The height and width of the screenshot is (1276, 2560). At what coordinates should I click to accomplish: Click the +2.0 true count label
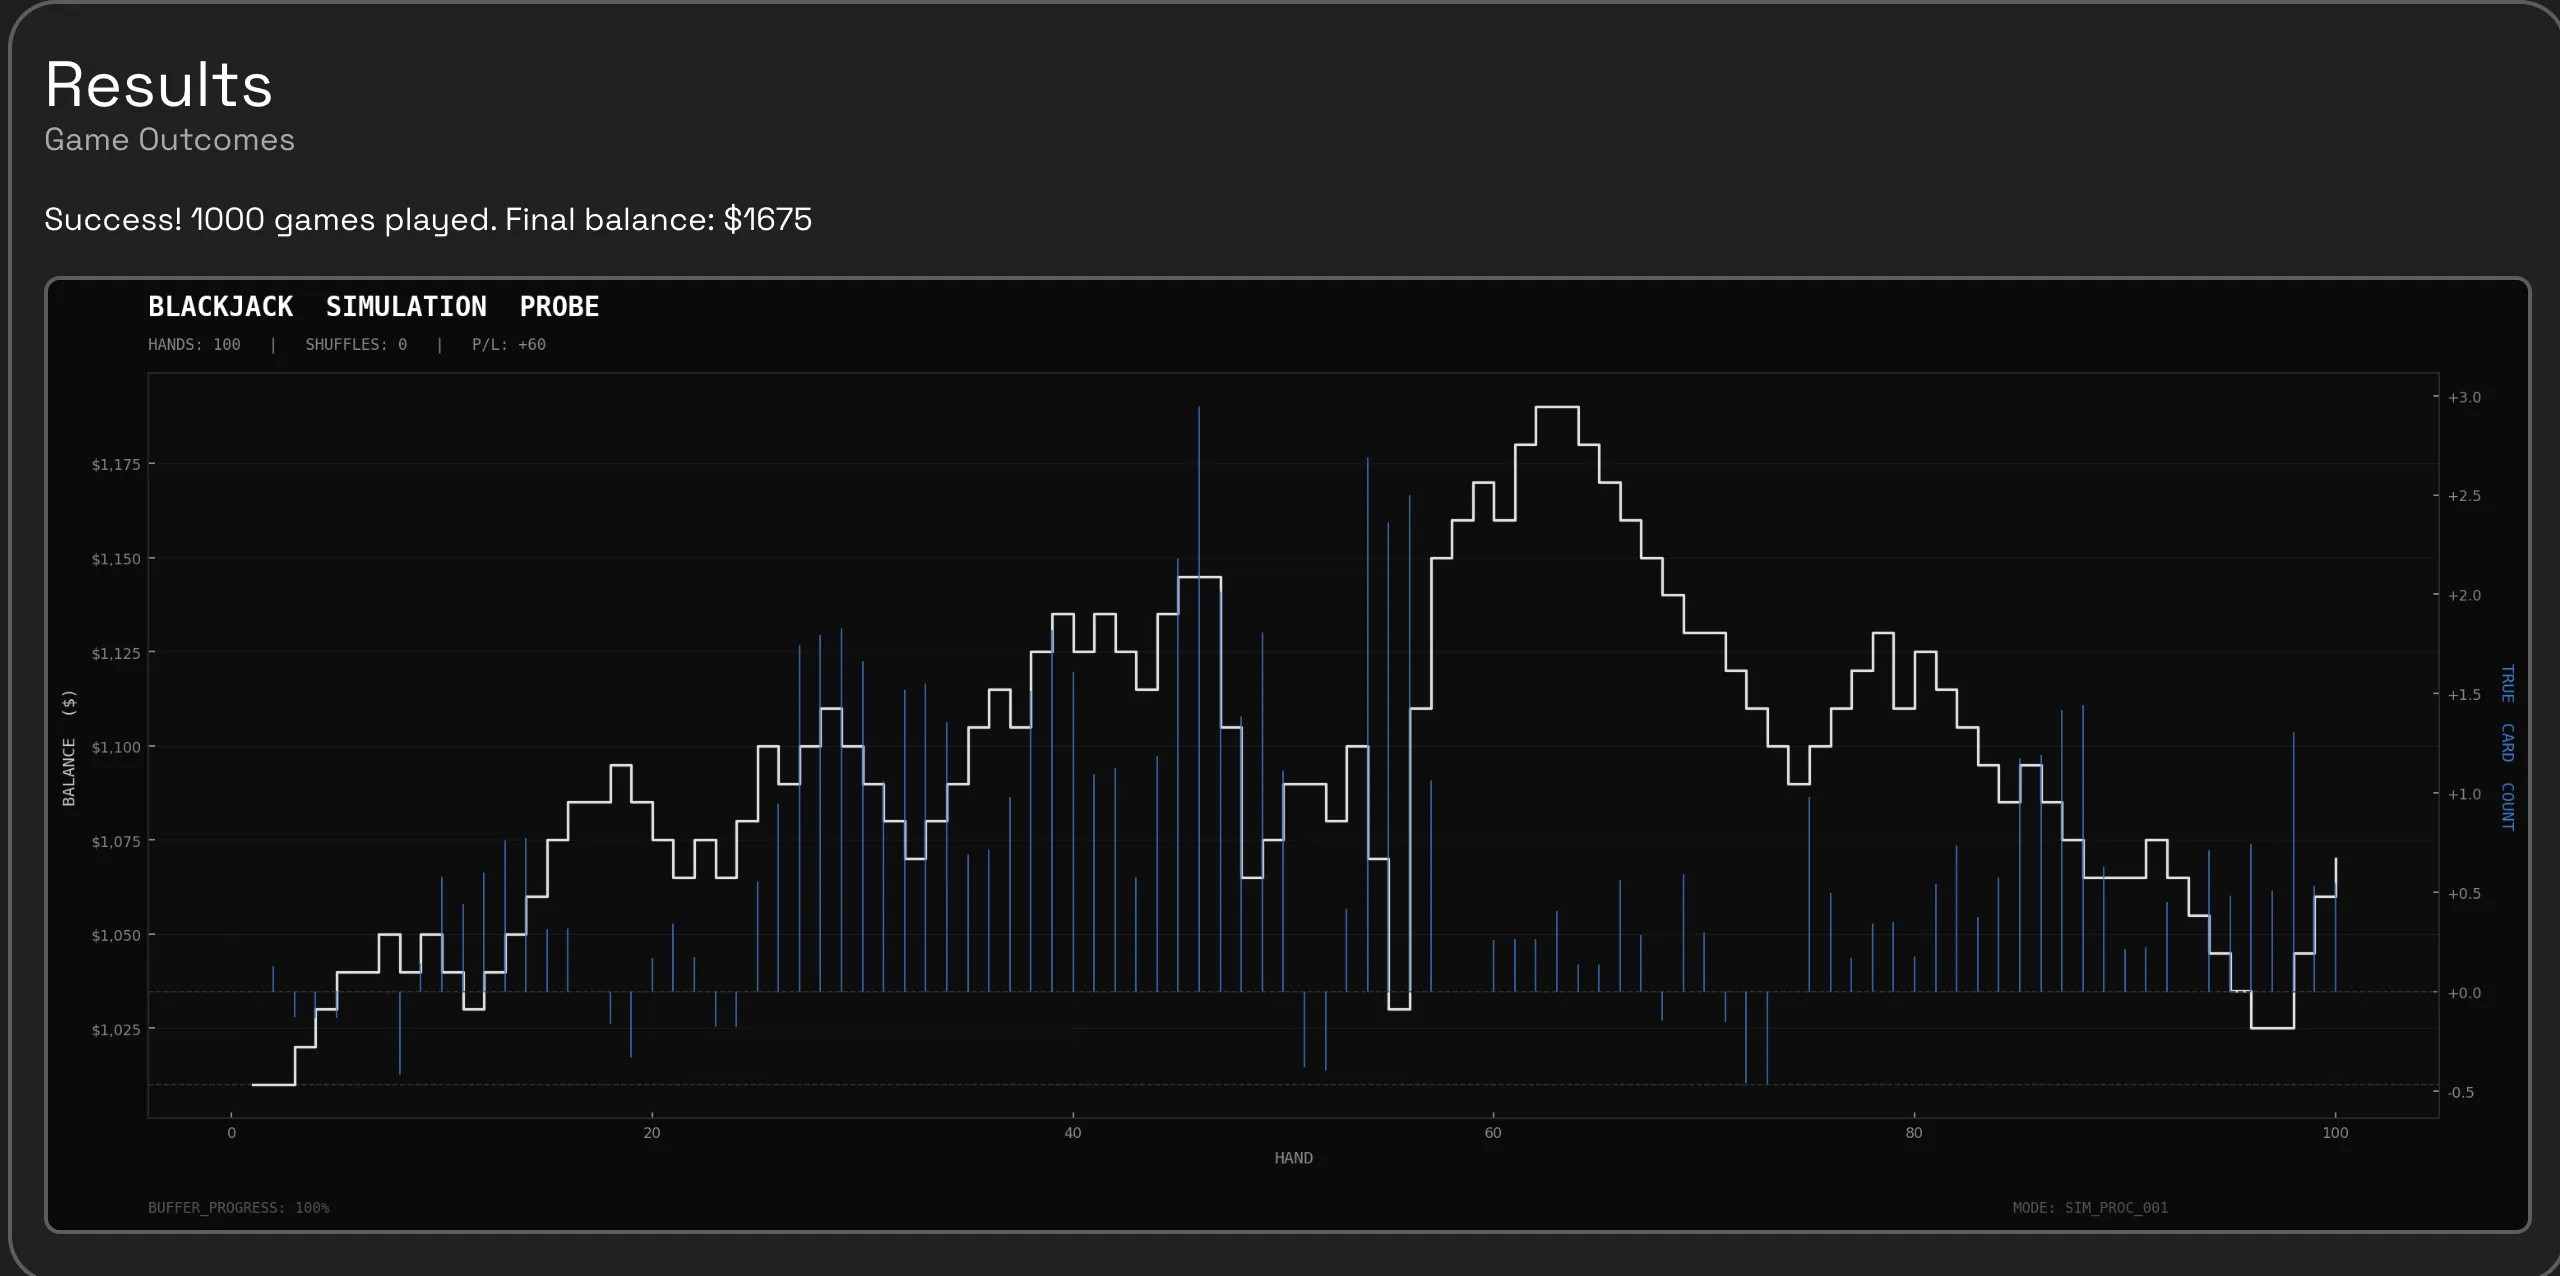pyautogui.click(x=2464, y=595)
